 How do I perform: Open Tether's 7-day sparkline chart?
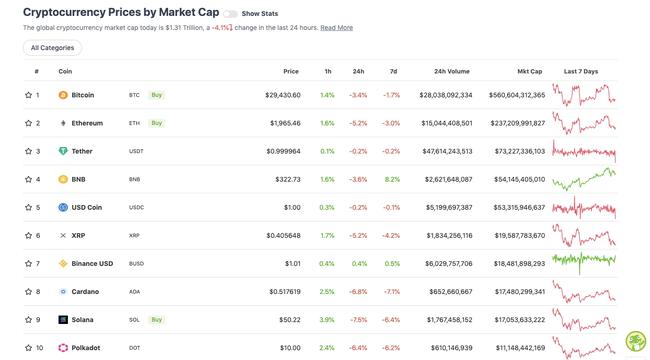click(584, 151)
